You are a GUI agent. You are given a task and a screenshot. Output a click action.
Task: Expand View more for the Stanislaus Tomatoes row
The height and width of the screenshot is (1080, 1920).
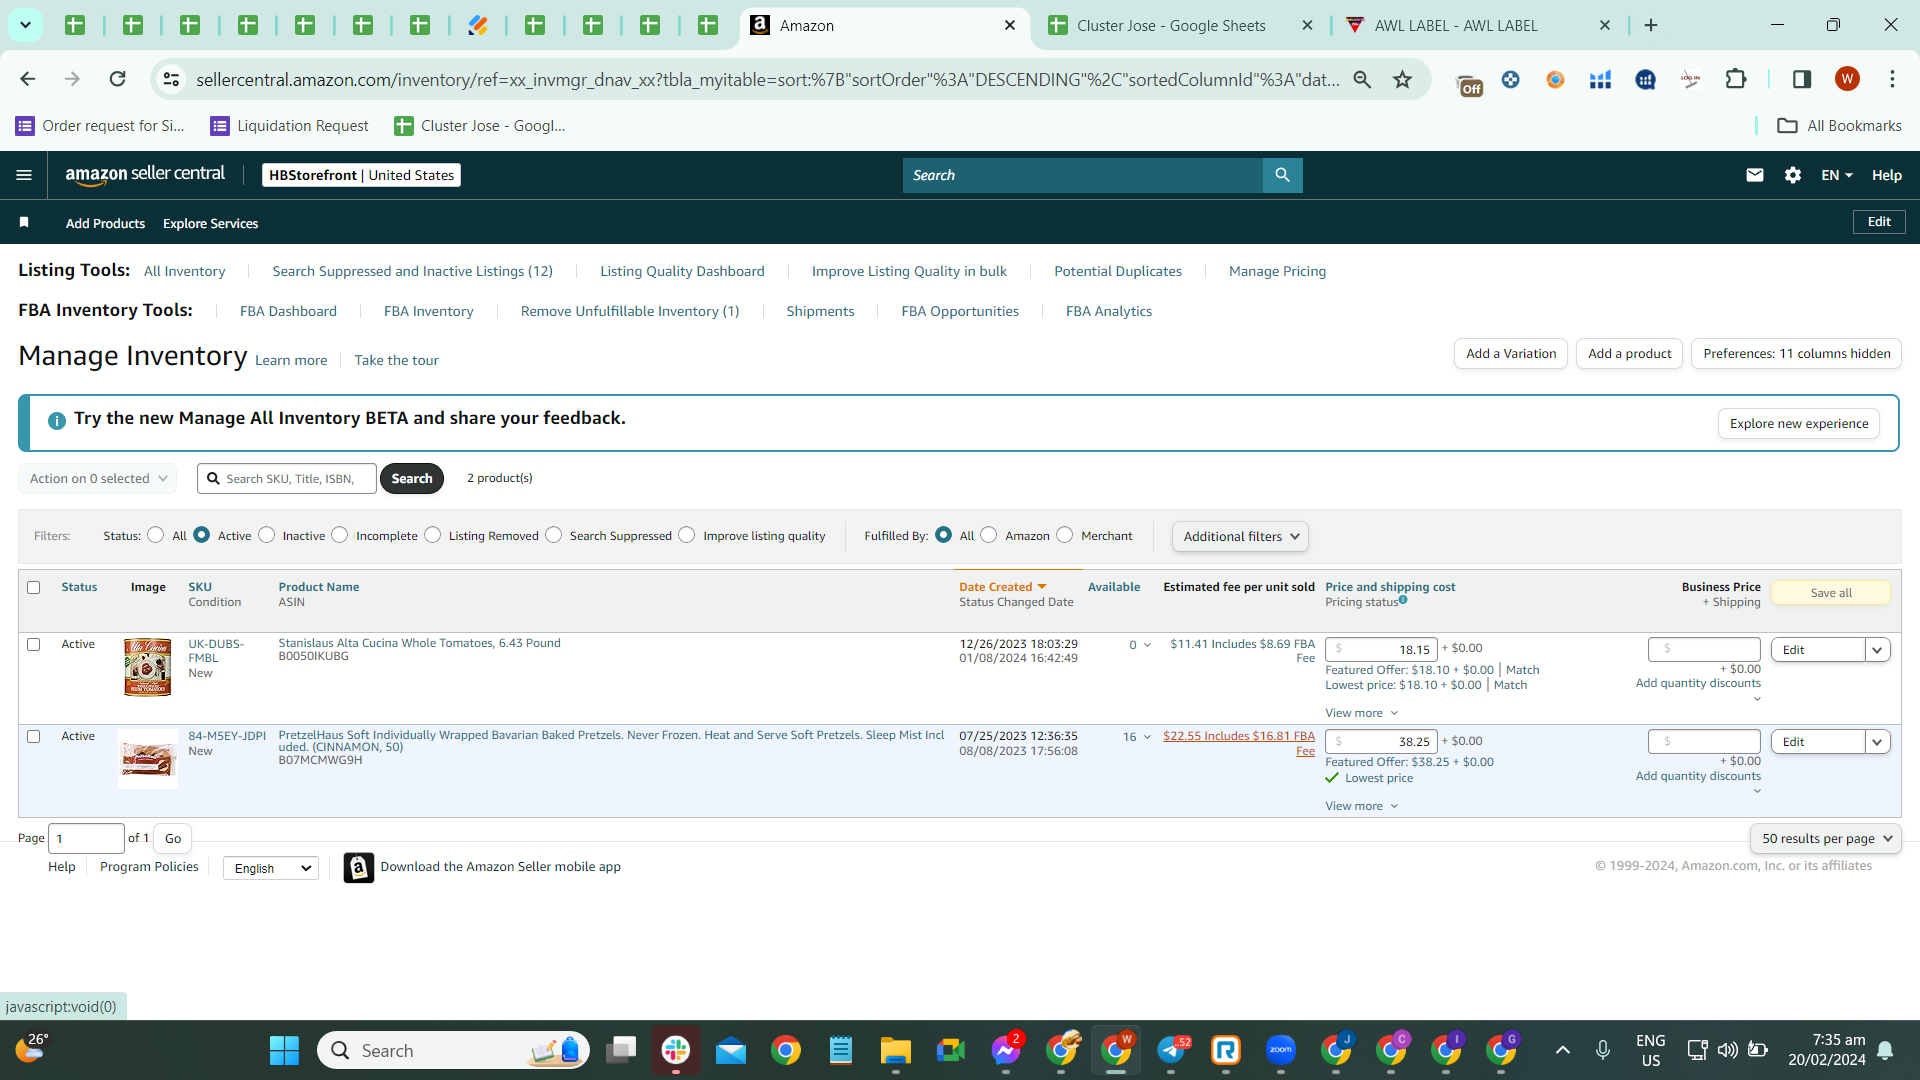coord(1361,713)
